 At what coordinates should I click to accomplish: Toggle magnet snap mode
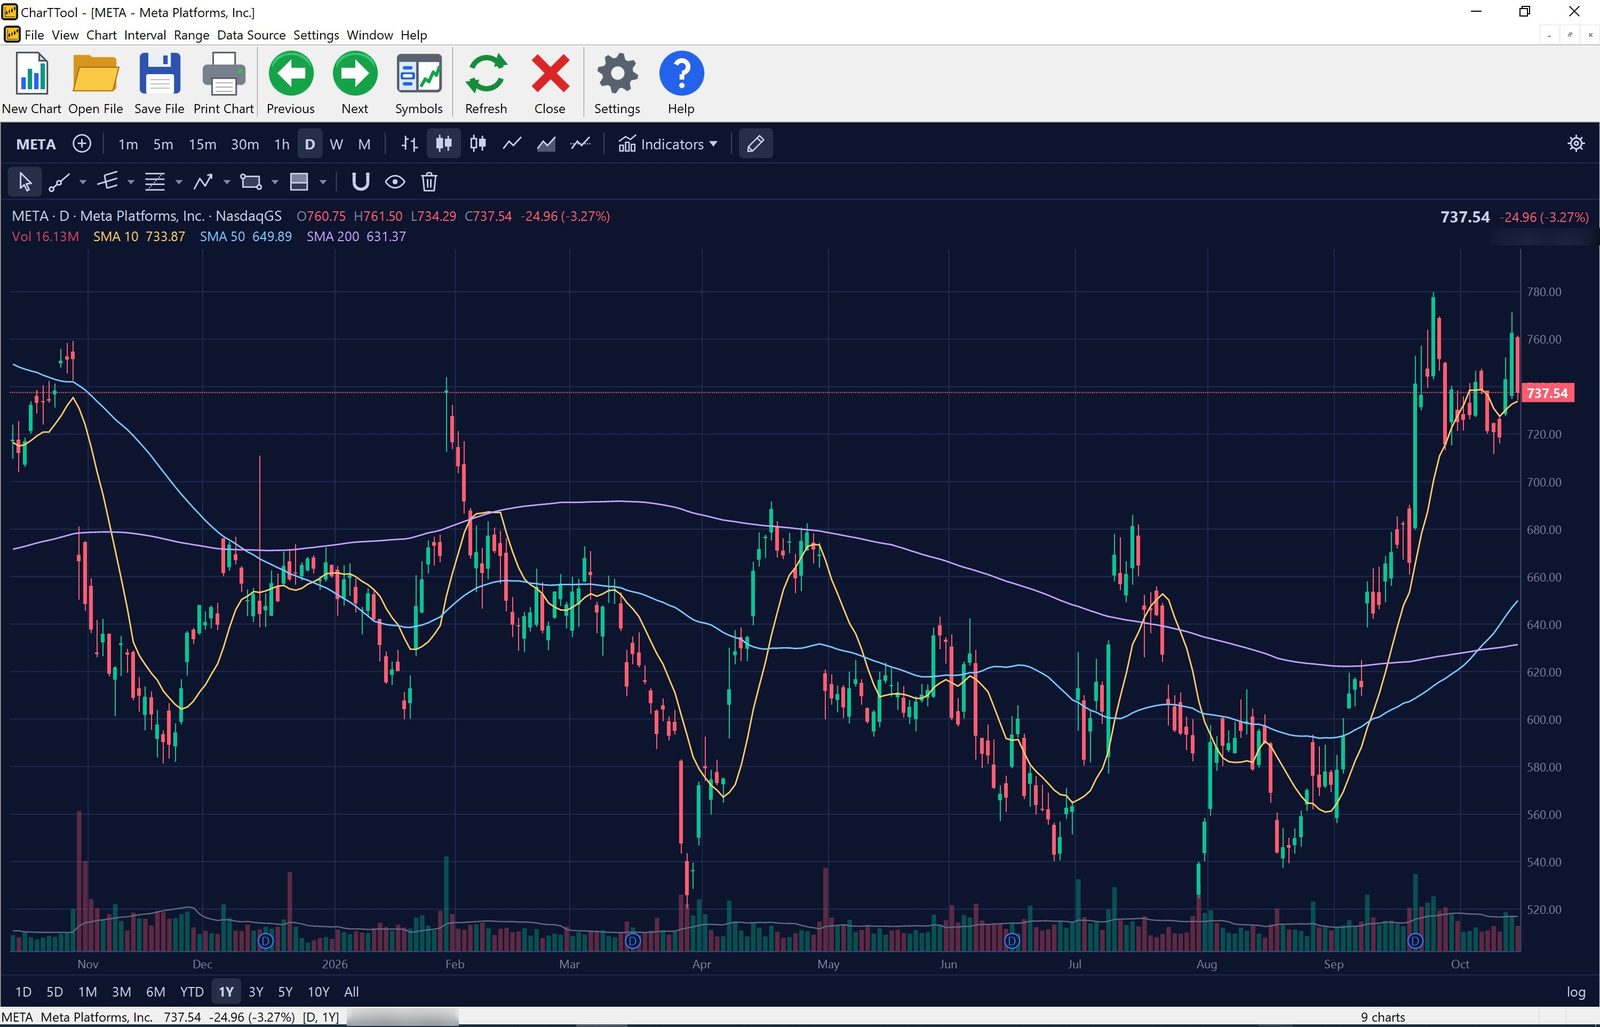click(x=361, y=182)
